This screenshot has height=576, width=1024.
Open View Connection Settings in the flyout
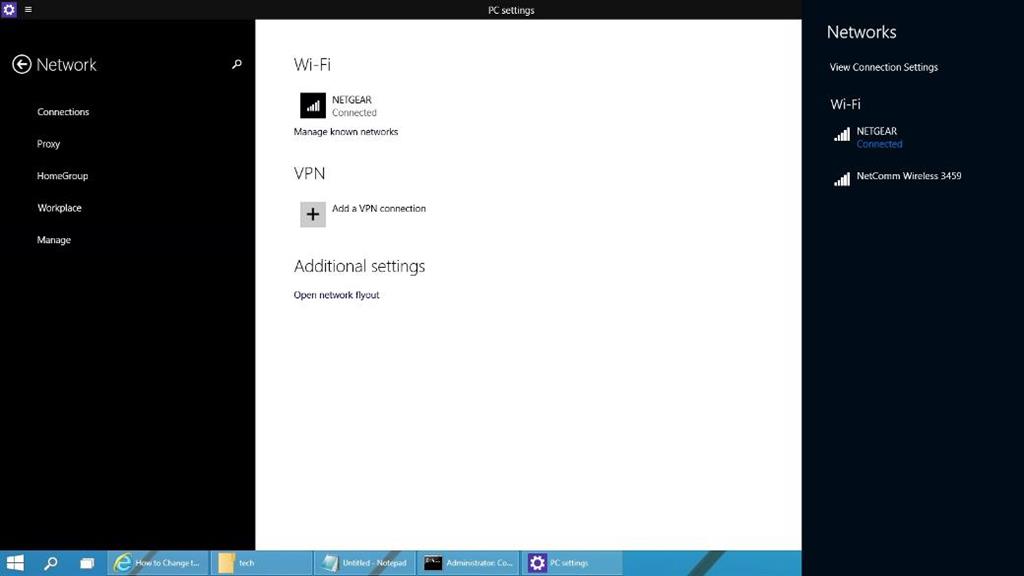coord(883,67)
